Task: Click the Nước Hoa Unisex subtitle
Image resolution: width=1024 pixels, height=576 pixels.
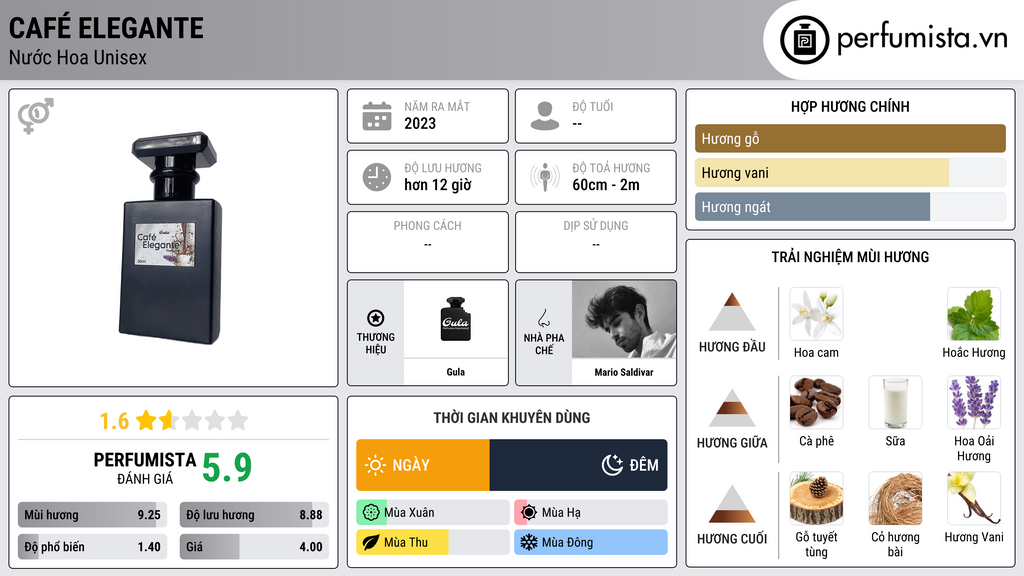Action: coord(78,57)
